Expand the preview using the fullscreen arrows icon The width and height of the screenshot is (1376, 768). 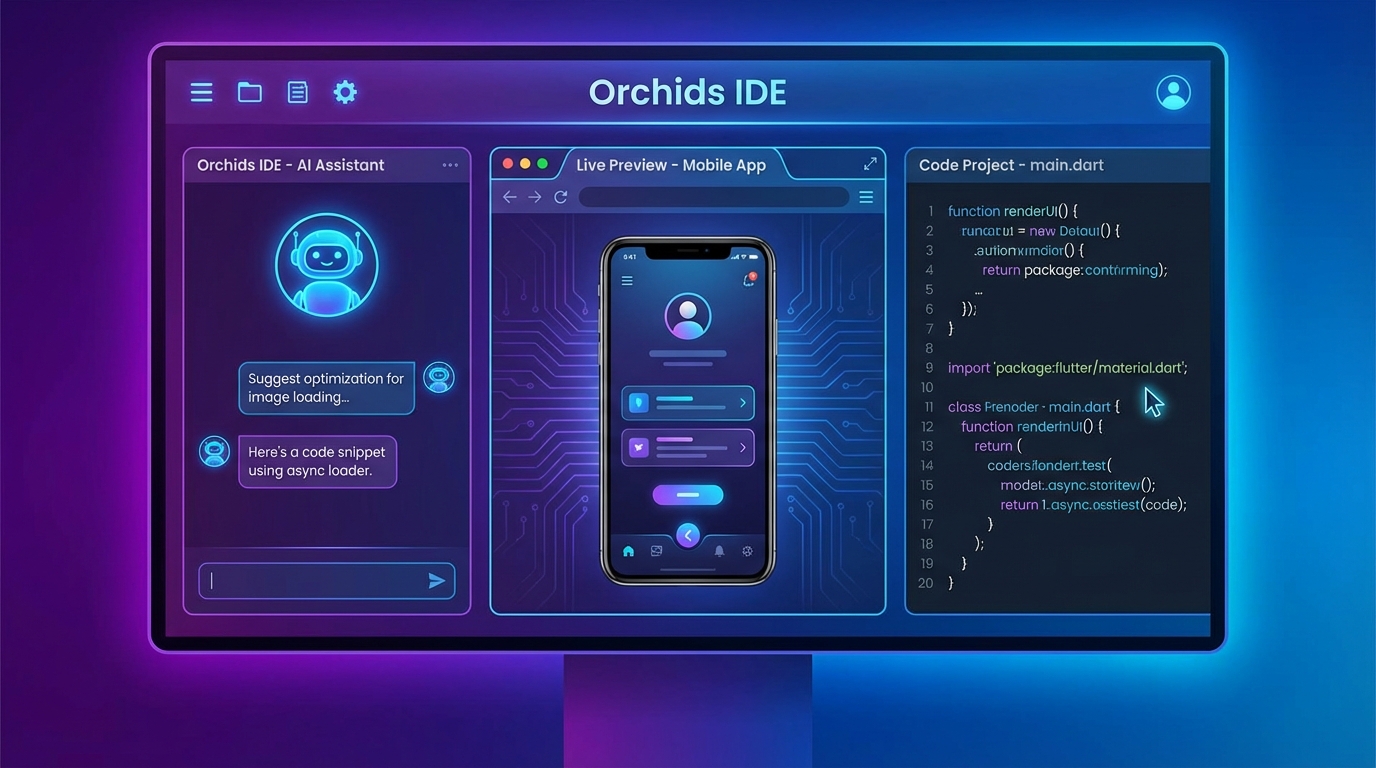pos(869,163)
